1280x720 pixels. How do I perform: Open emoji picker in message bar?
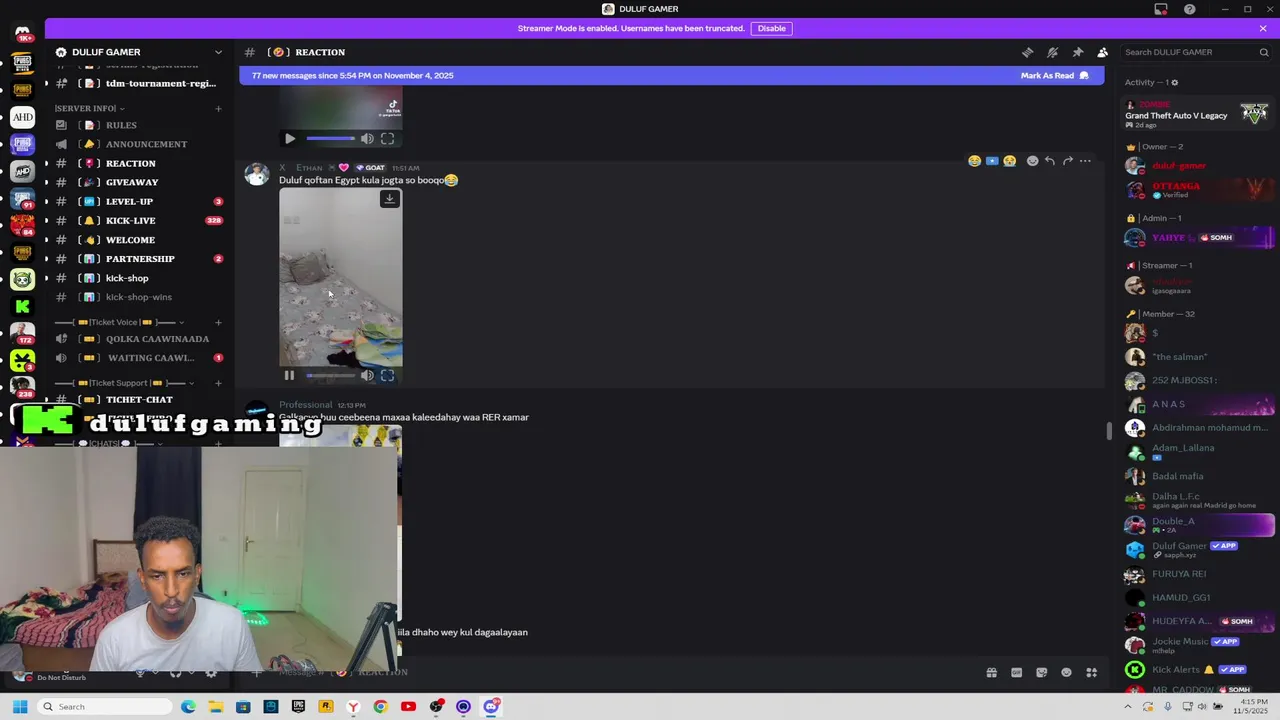pos(1066,673)
